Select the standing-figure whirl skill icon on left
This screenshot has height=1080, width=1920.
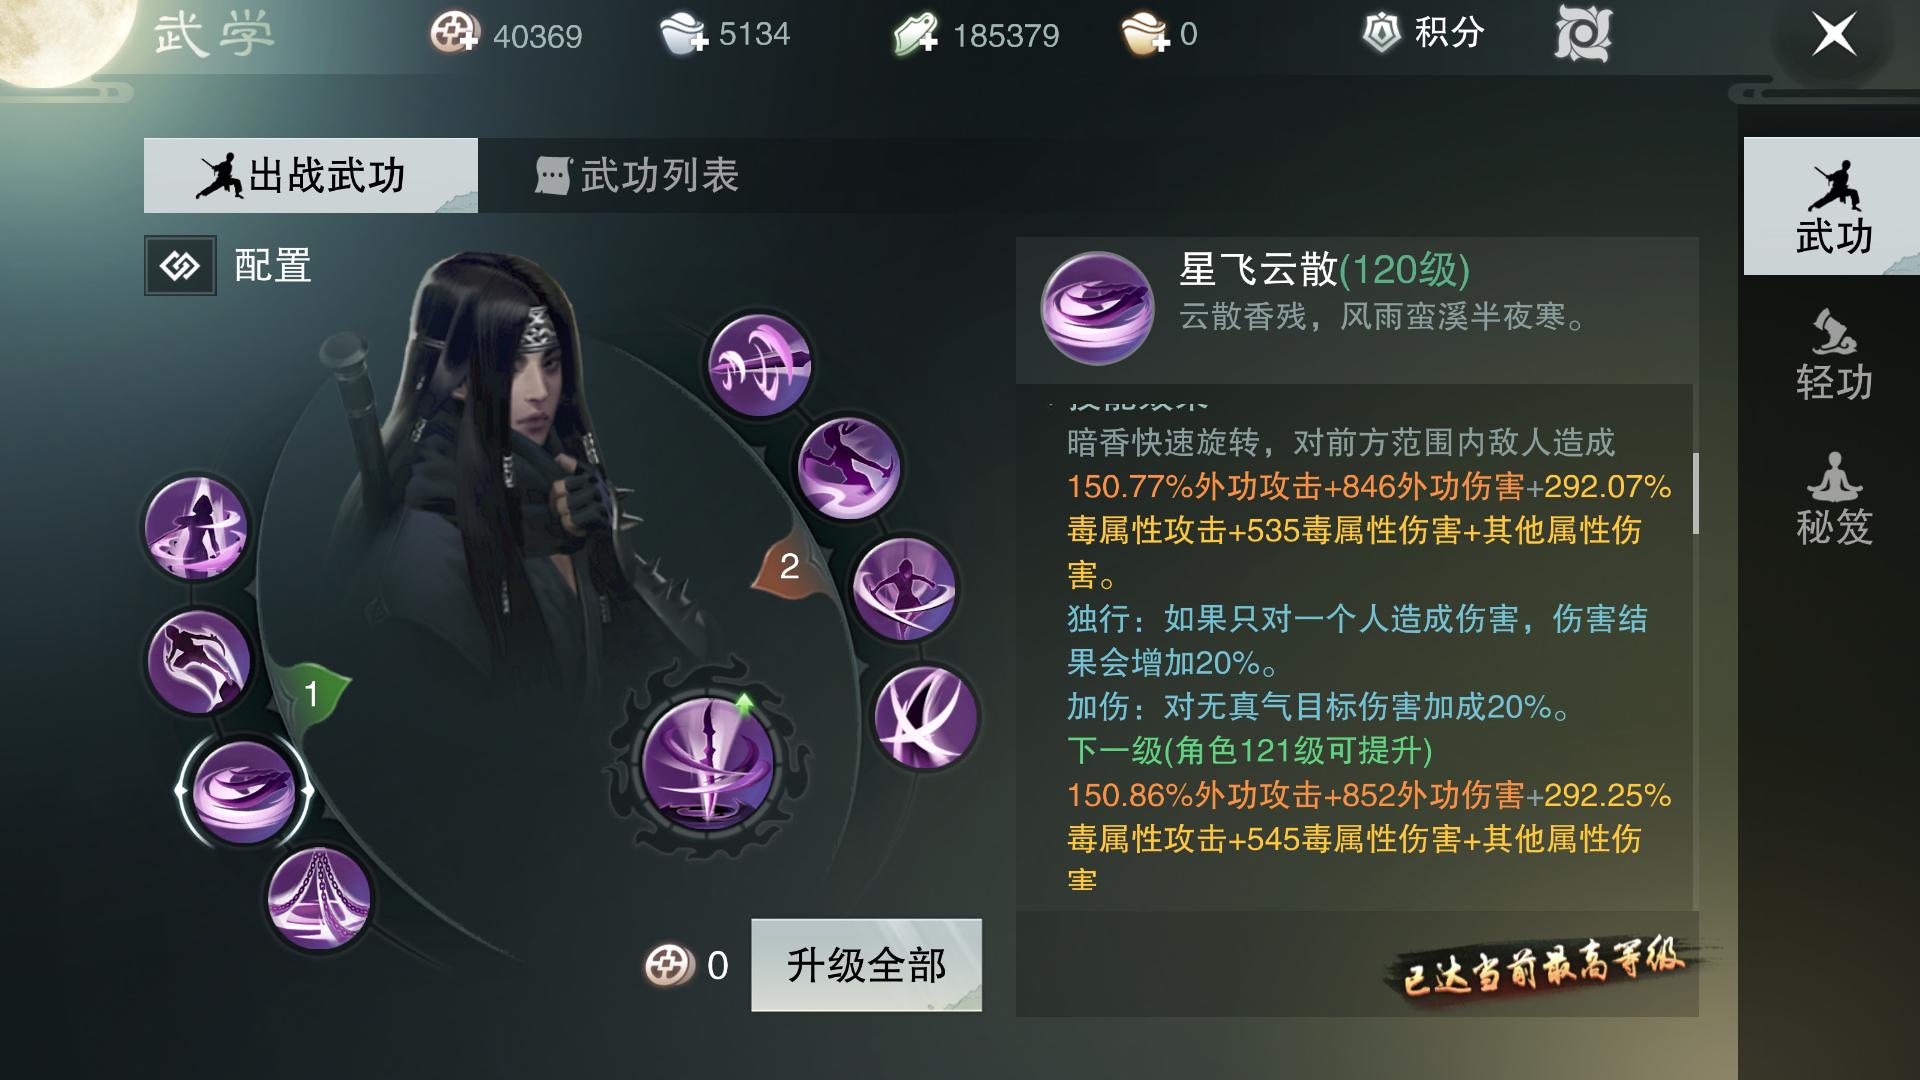196,527
